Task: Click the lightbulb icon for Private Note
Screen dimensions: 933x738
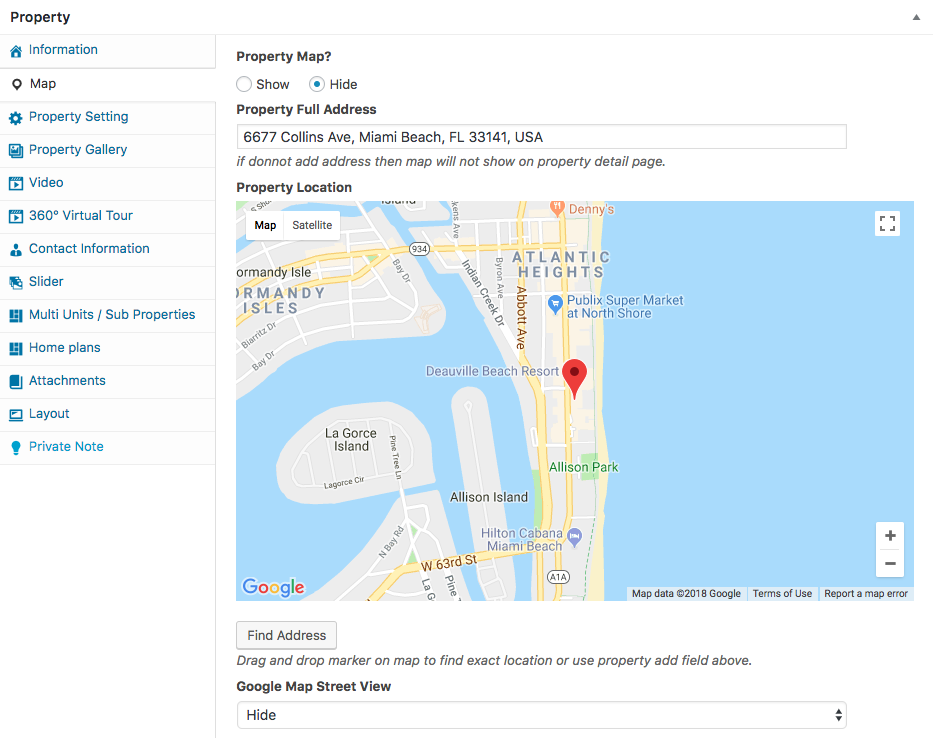Action: (16, 448)
